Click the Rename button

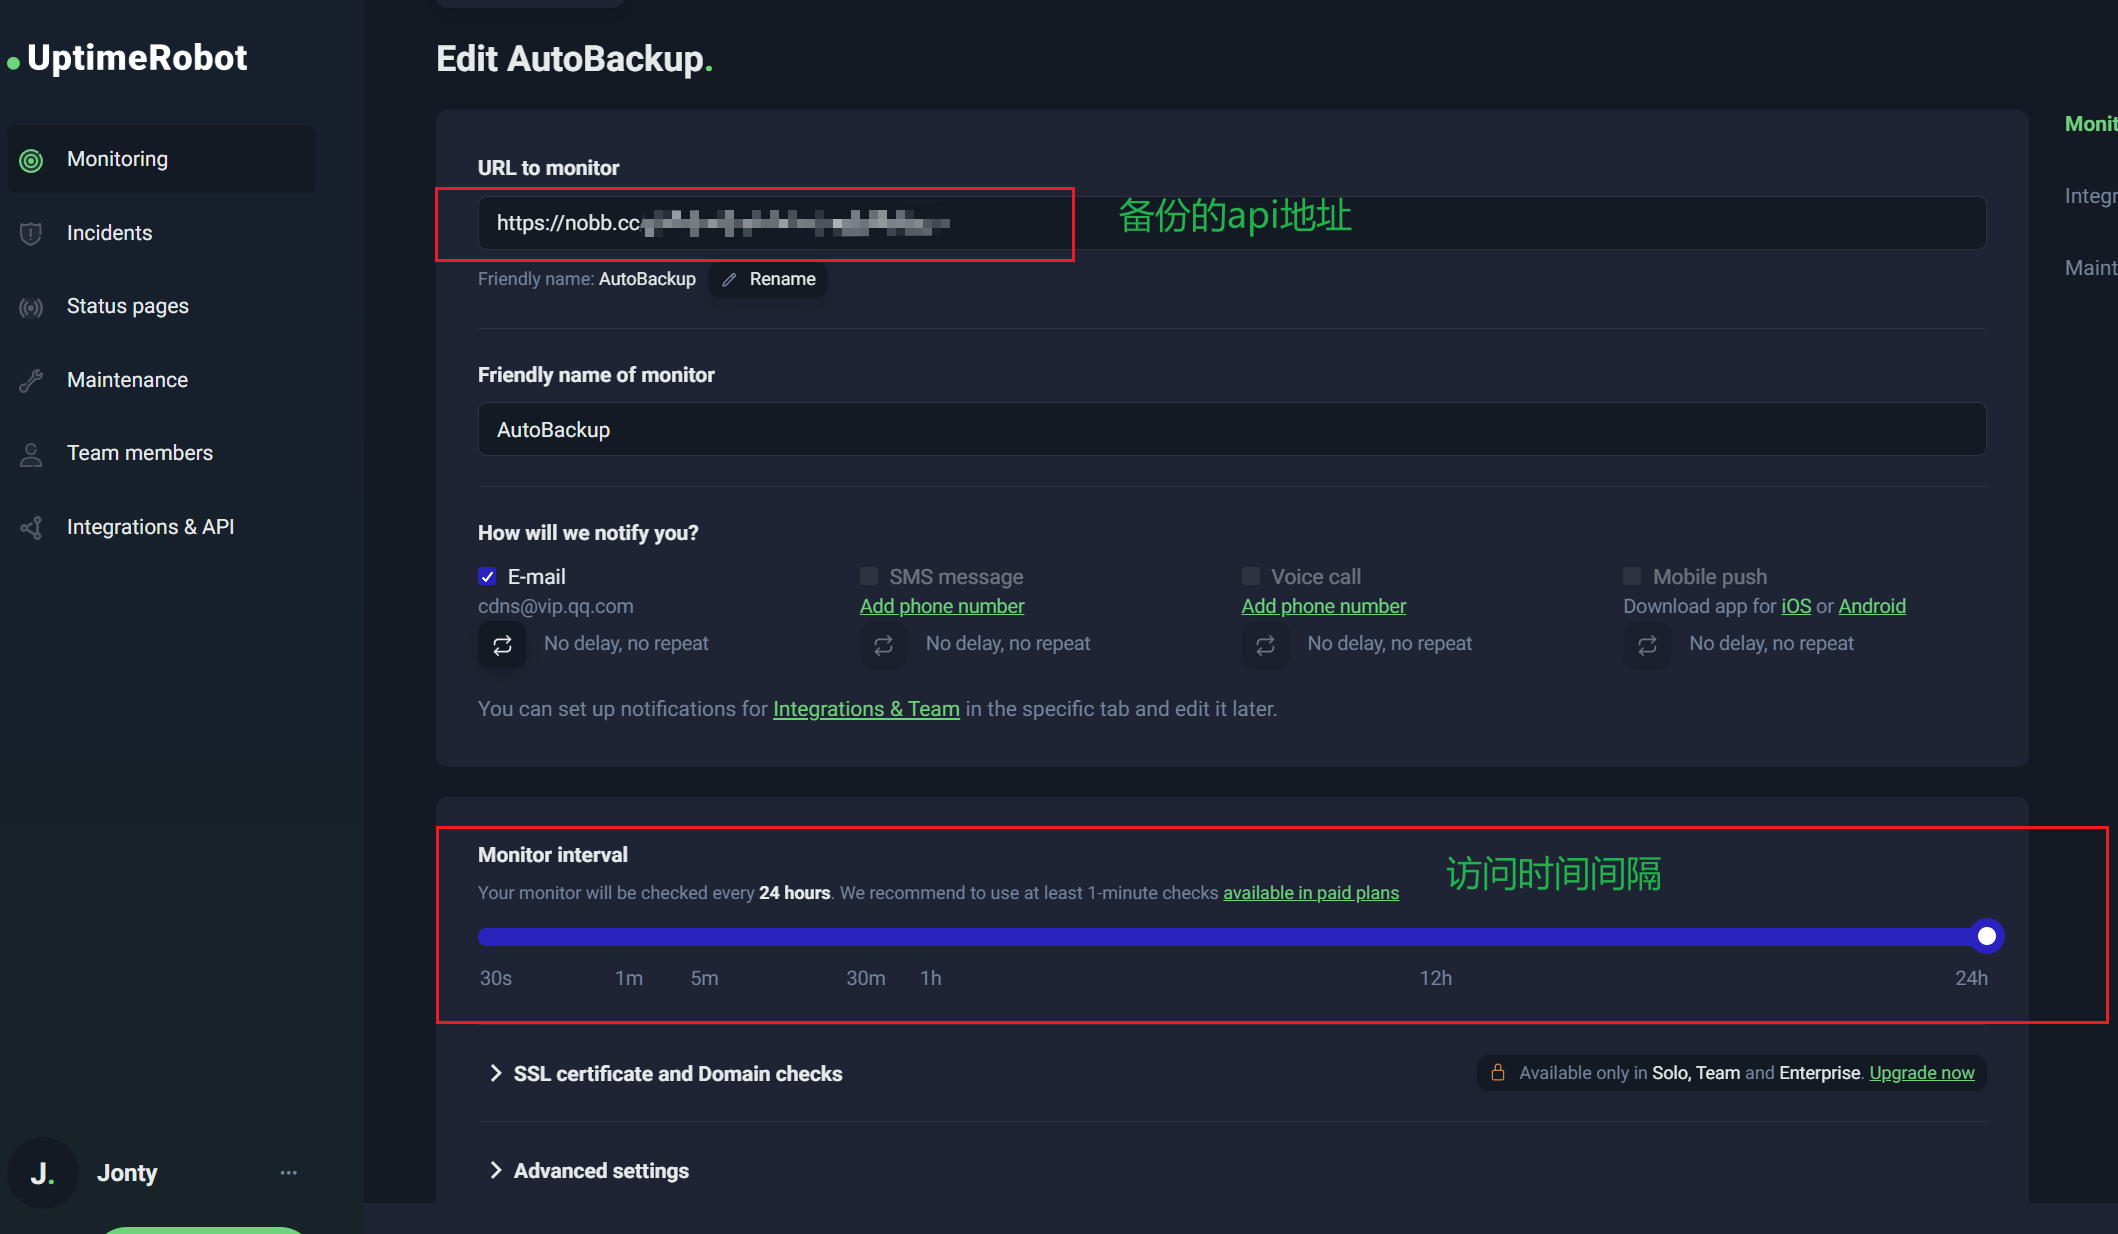(768, 279)
